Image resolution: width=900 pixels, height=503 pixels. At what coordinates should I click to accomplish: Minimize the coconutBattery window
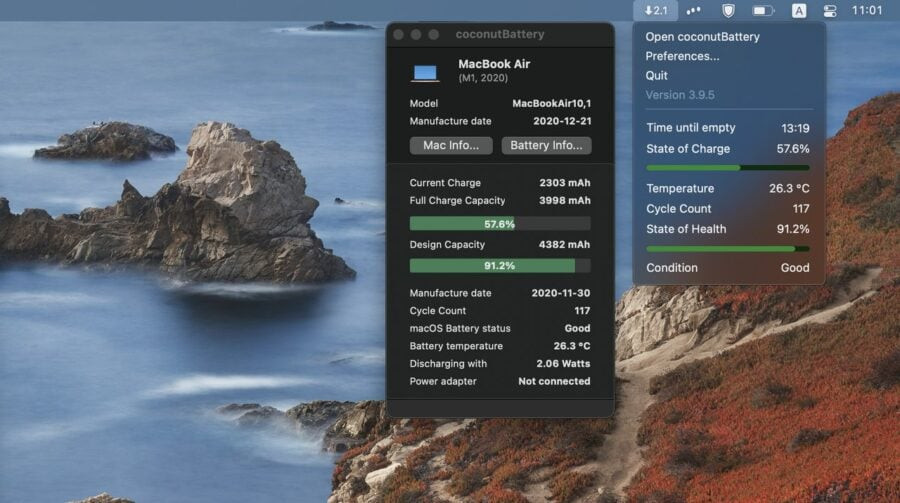416,34
